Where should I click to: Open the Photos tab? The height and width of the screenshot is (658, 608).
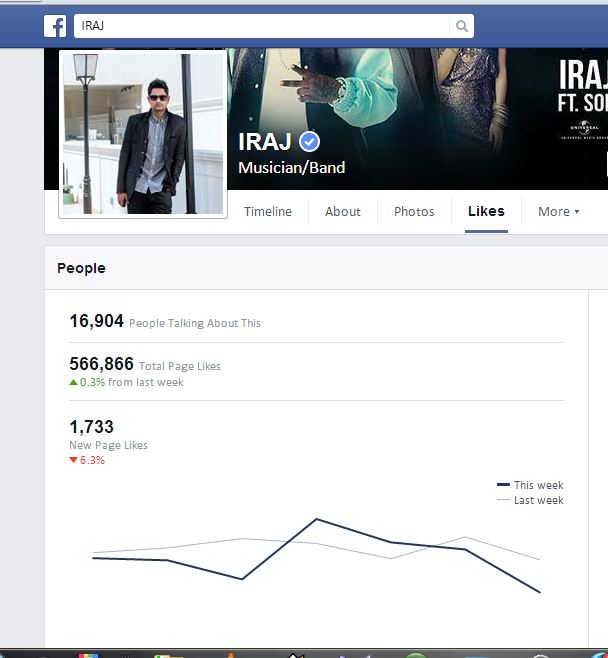[x=414, y=212]
